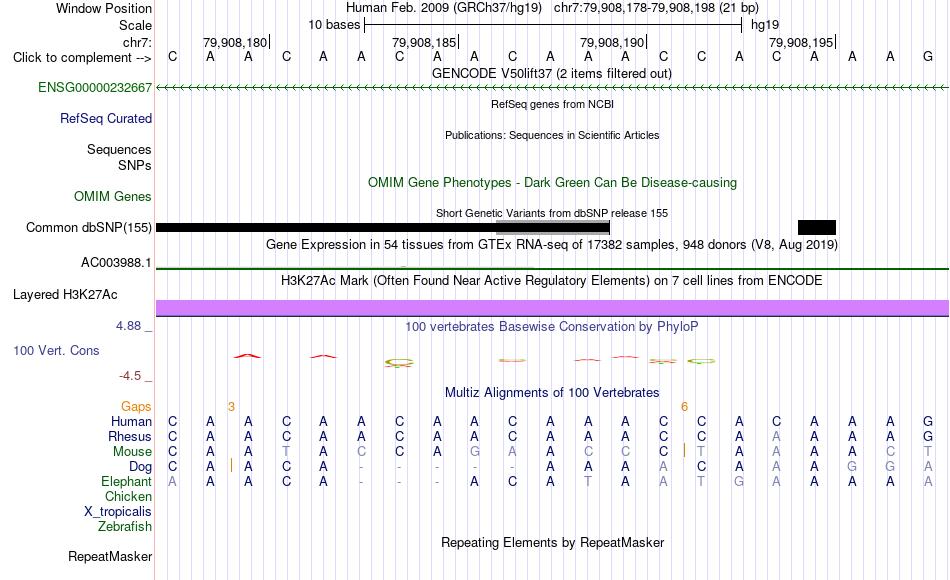Click the purple H3K27Ac signal bar
950x580 pixels.
[552, 308]
